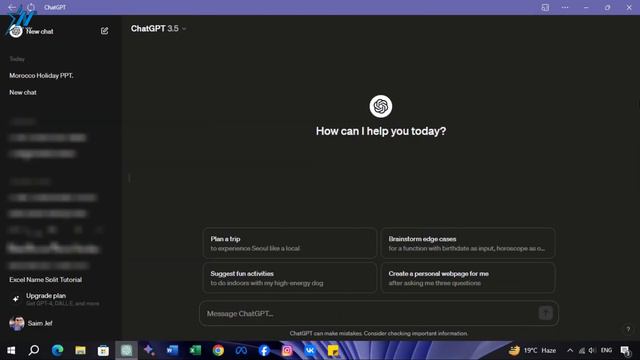
Task: Open Sticky Notes from the taskbar
Action: 333,350
